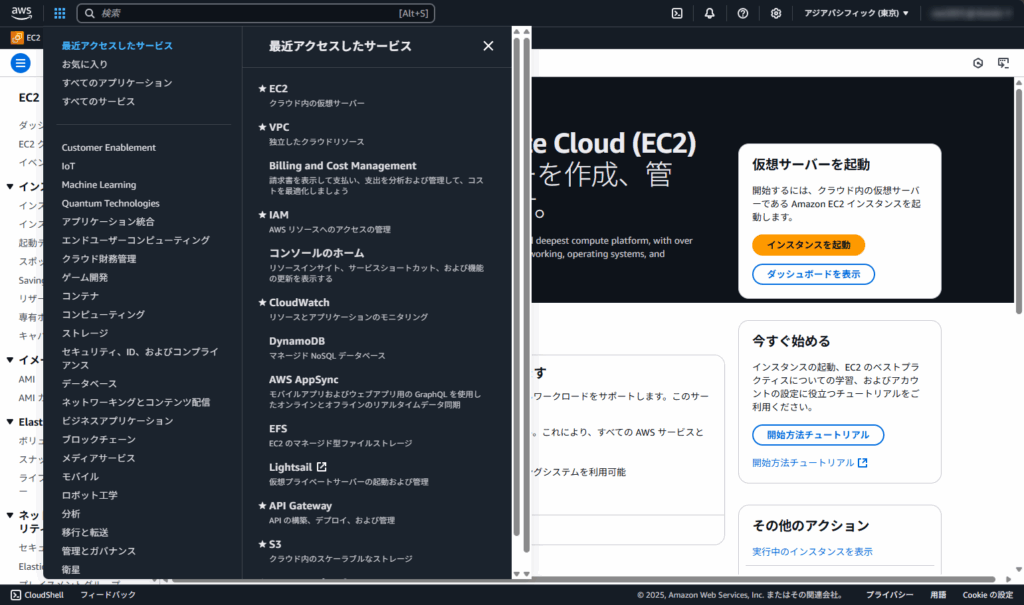Open the ストレージ category
The width and height of the screenshot is (1024, 605).
[x=85, y=333]
